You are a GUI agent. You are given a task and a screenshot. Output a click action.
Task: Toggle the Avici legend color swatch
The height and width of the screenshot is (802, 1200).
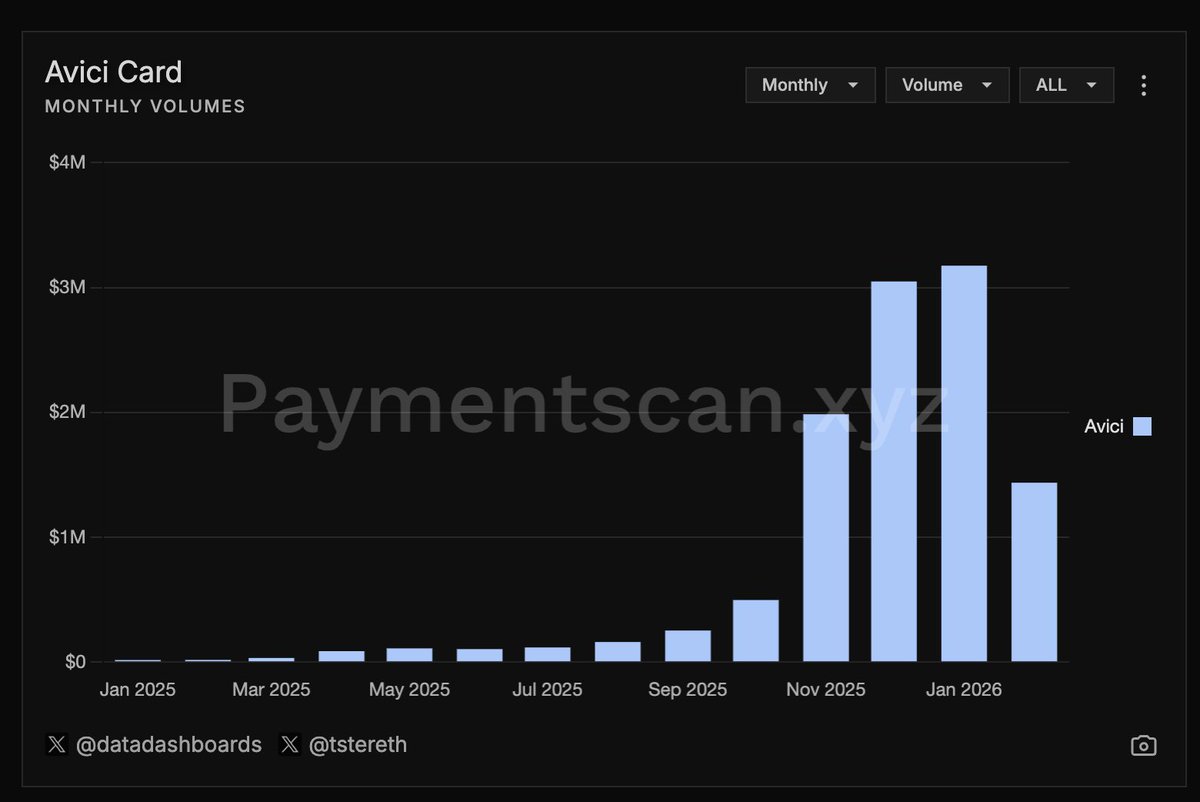point(1142,427)
